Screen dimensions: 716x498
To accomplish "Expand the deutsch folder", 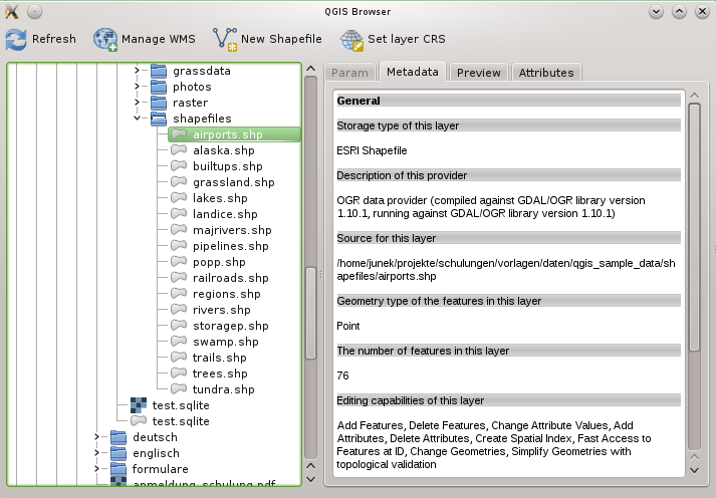I will pos(97,437).
